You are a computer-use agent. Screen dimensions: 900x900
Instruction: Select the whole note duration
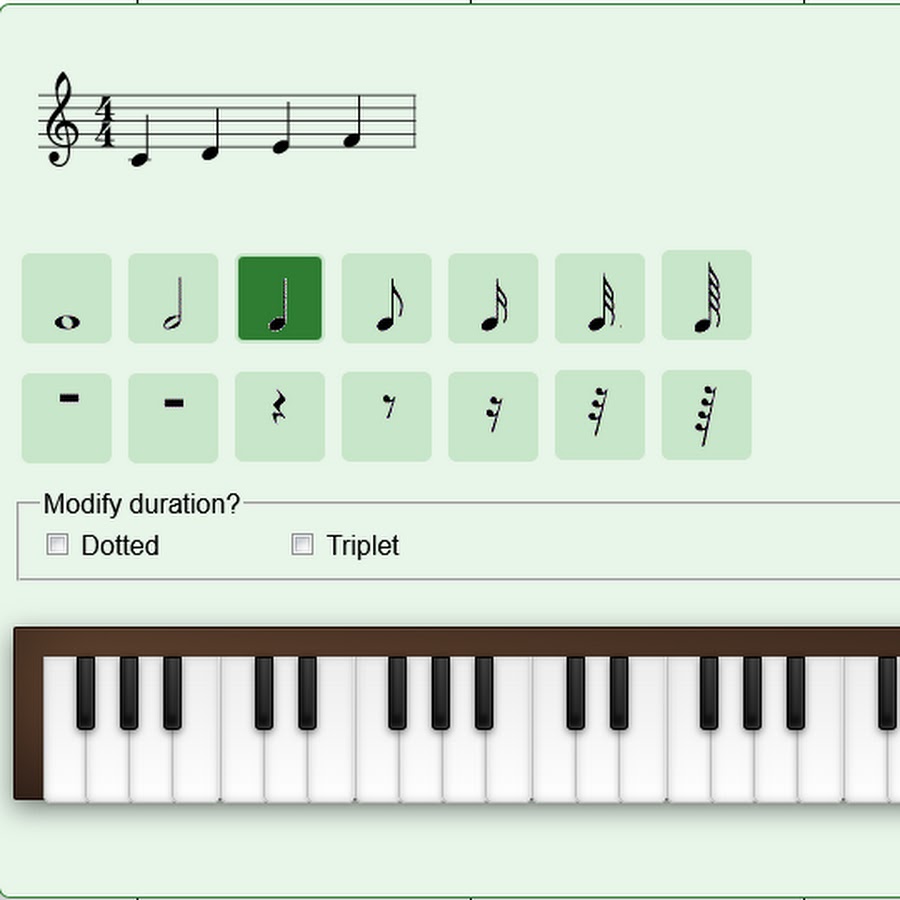pos(67,298)
